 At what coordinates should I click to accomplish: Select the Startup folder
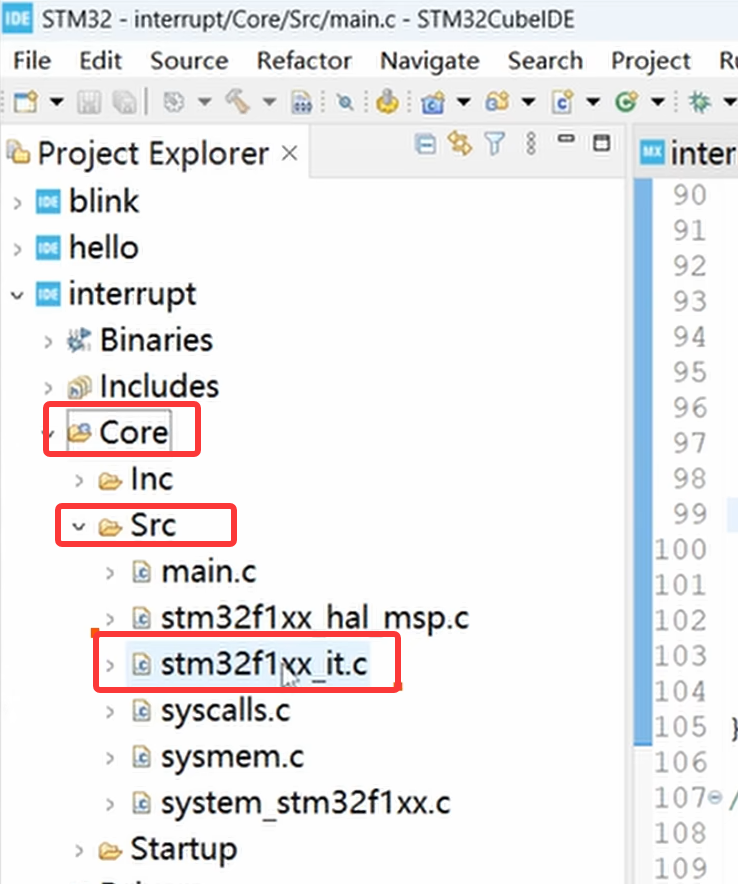[x=184, y=849]
